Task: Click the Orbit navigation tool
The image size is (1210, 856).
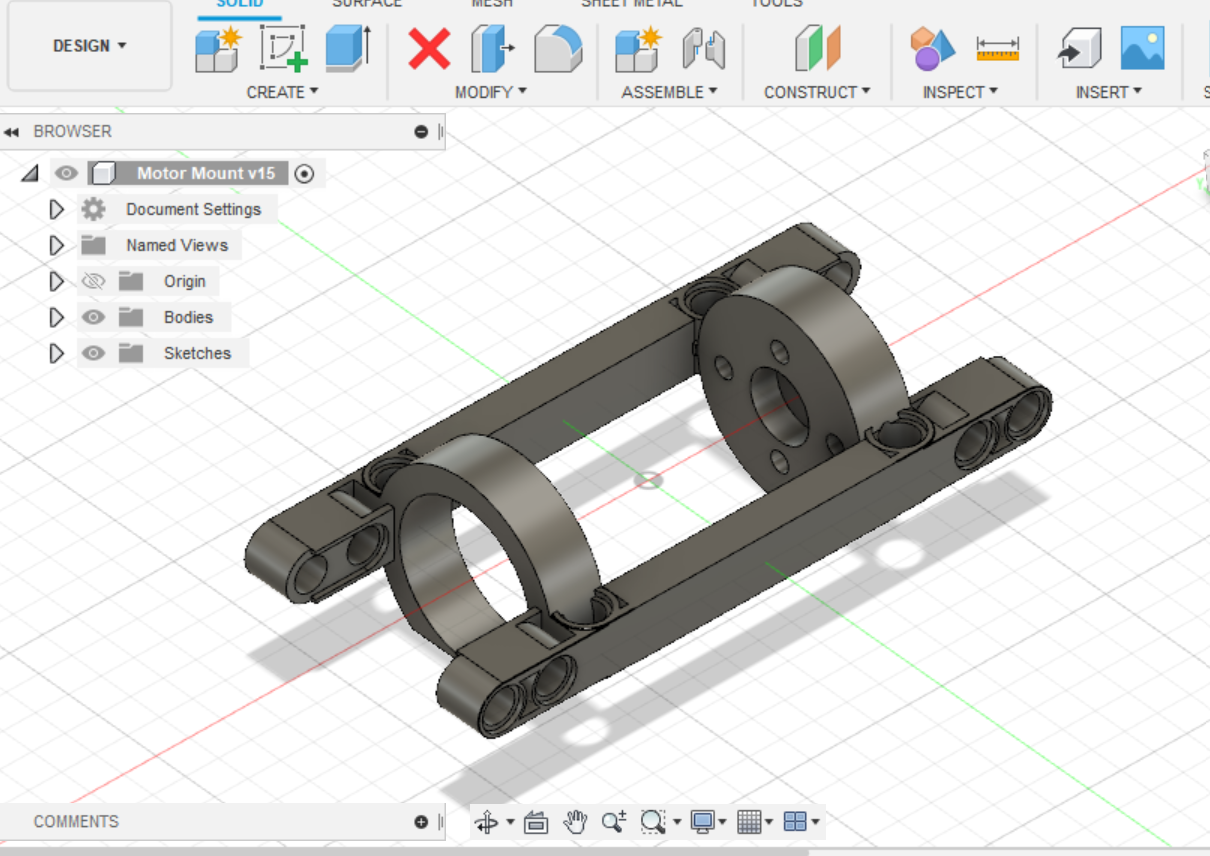Action: (486, 822)
